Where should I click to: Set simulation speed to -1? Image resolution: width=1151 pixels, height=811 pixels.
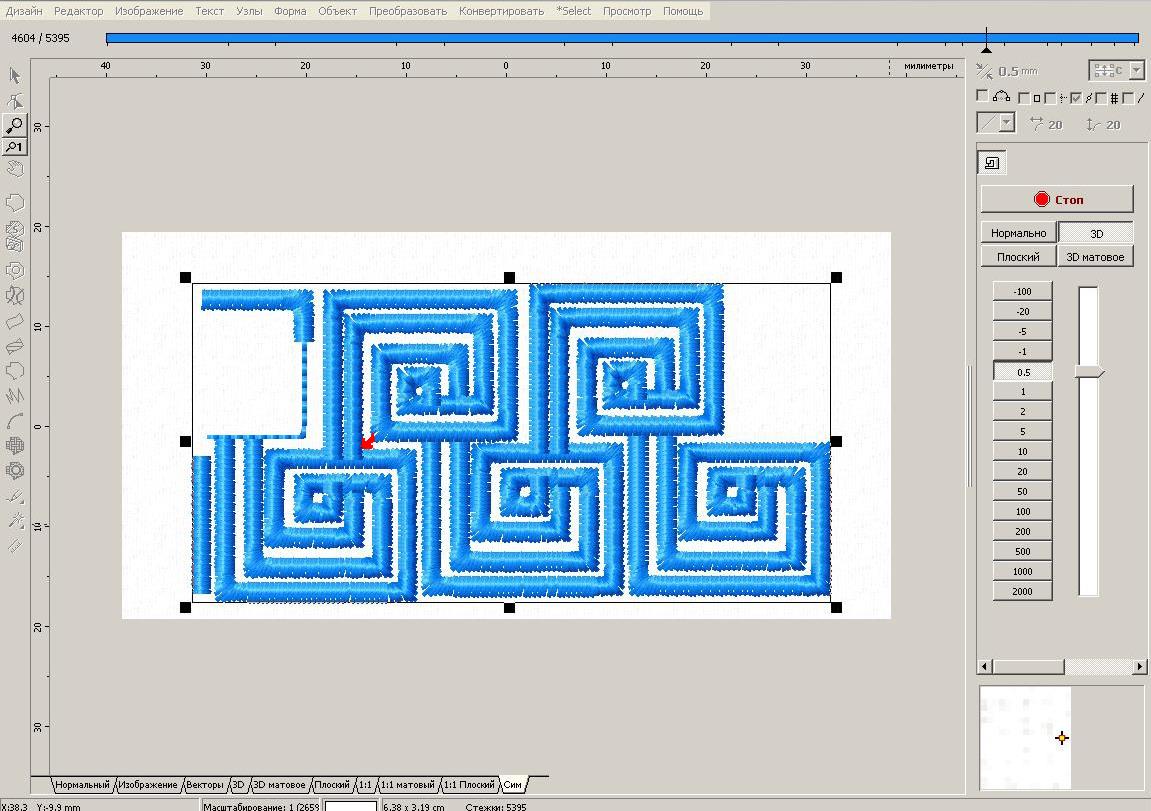pos(1023,352)
